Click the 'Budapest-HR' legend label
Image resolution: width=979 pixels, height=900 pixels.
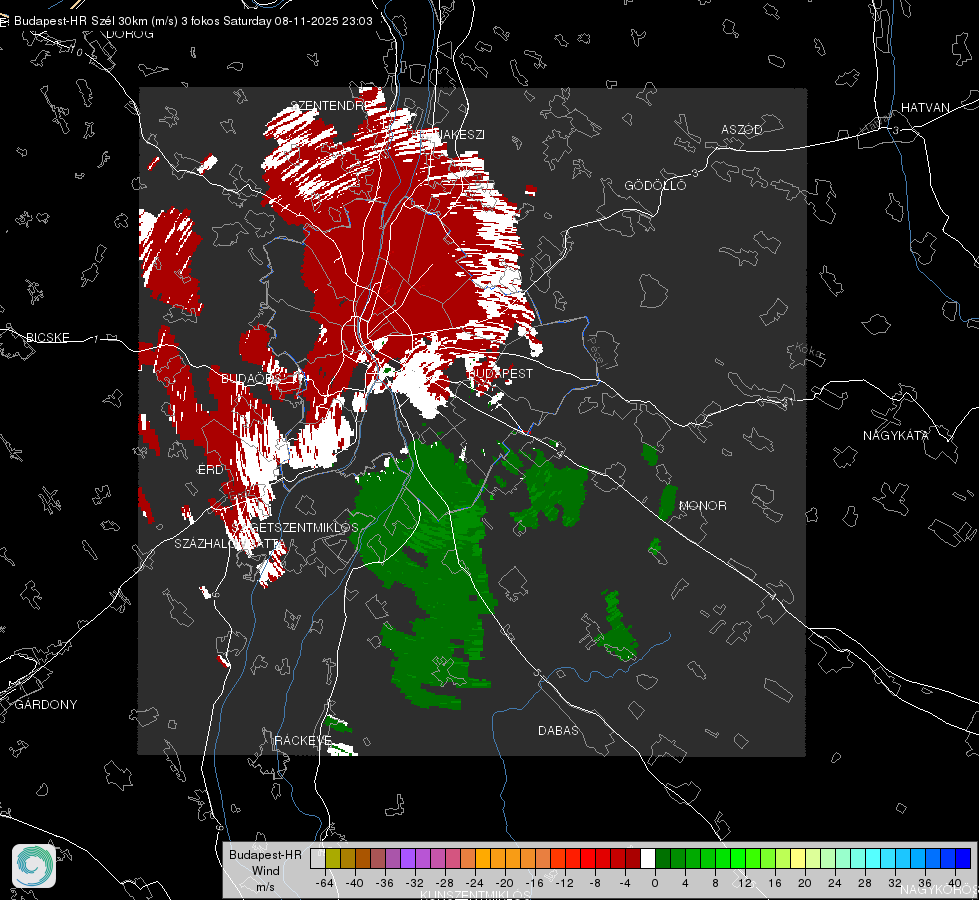(265, 854)
